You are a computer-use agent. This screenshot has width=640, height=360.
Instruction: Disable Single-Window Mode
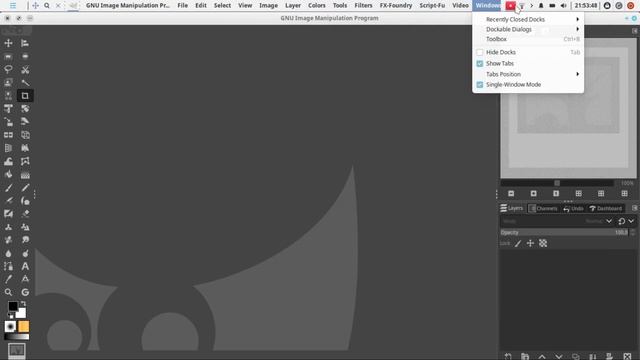480,84
